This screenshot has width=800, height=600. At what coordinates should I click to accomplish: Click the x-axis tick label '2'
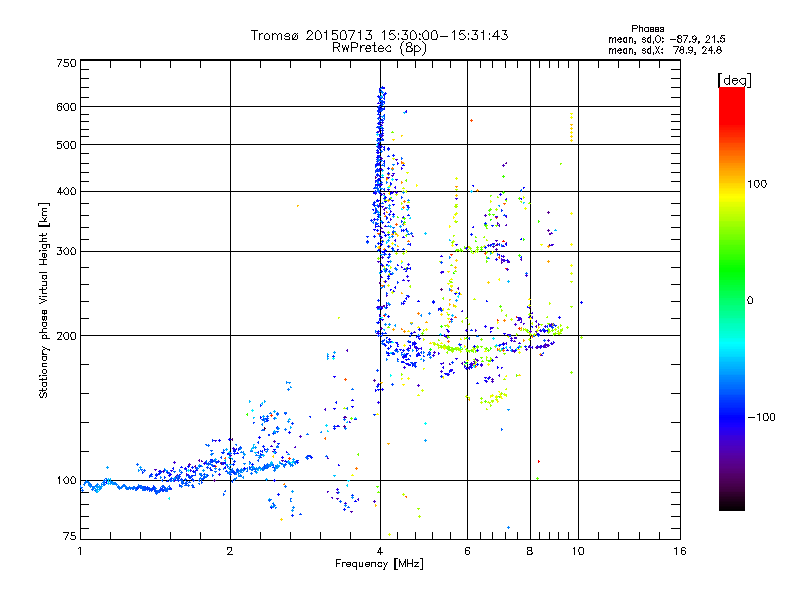(x=230, y=551)
